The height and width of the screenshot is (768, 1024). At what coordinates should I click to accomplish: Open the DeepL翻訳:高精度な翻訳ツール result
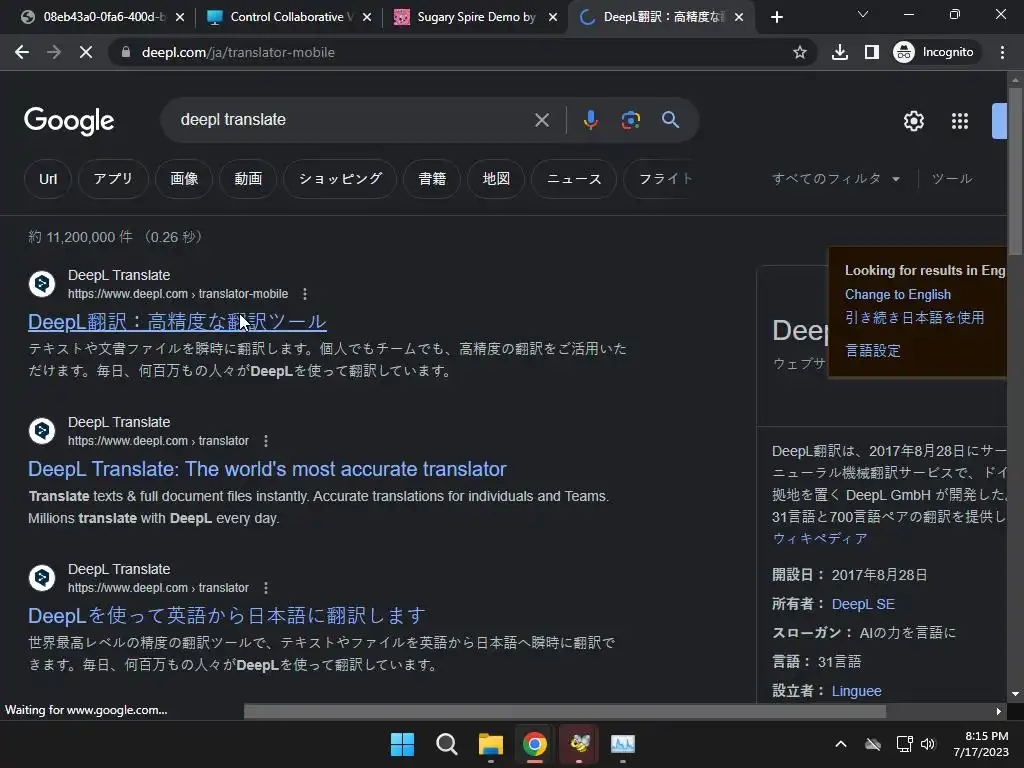tap(177, 322)
